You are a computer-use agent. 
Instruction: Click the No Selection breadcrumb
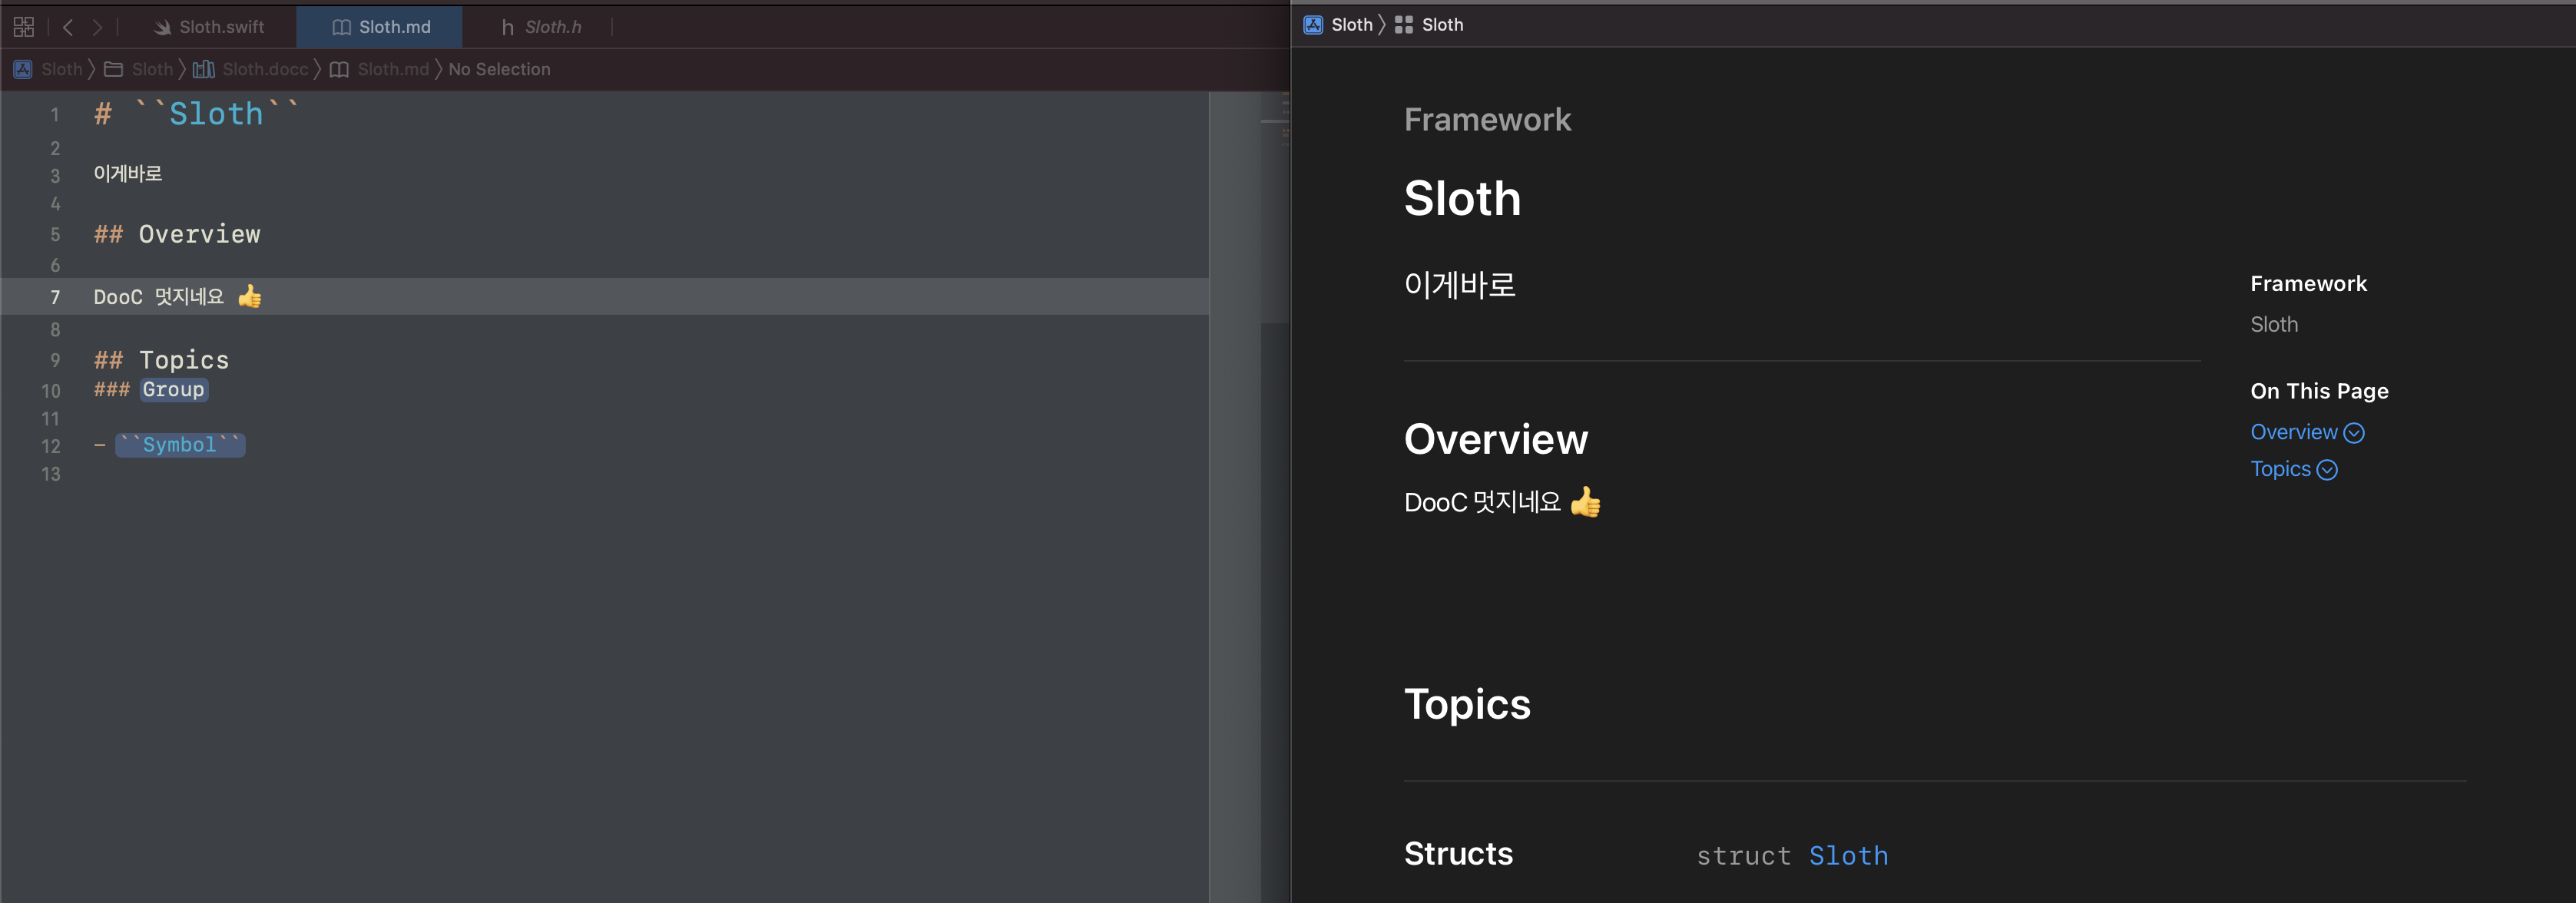click(x=499, y=69)
